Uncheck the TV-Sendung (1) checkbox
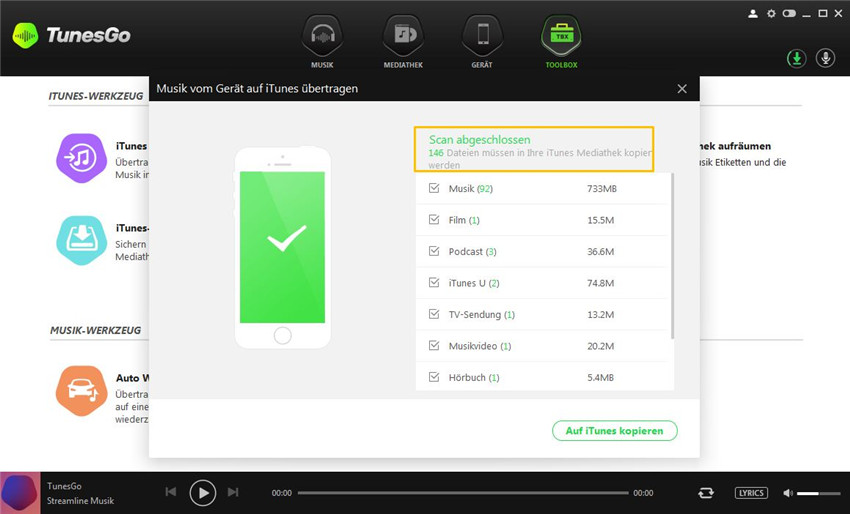Screen dimensions: 850x514 click(x=434, y=314)
